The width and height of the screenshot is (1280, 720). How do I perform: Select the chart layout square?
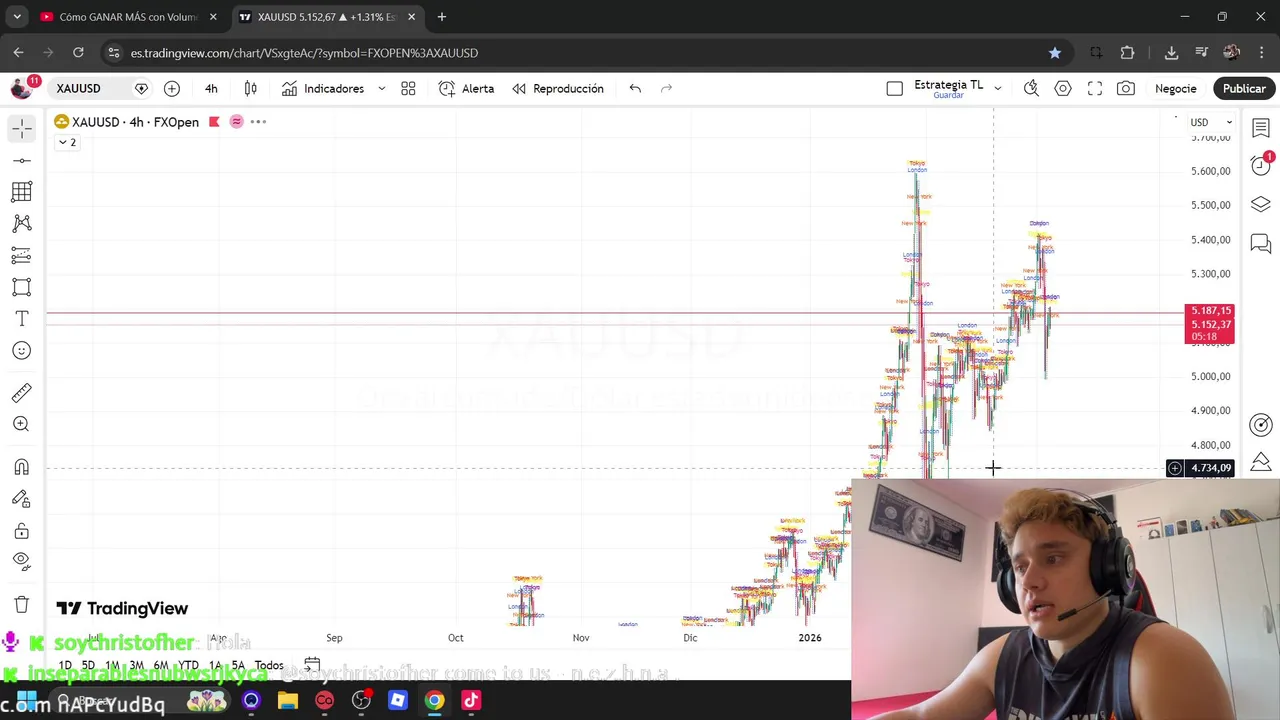[895, 88]
